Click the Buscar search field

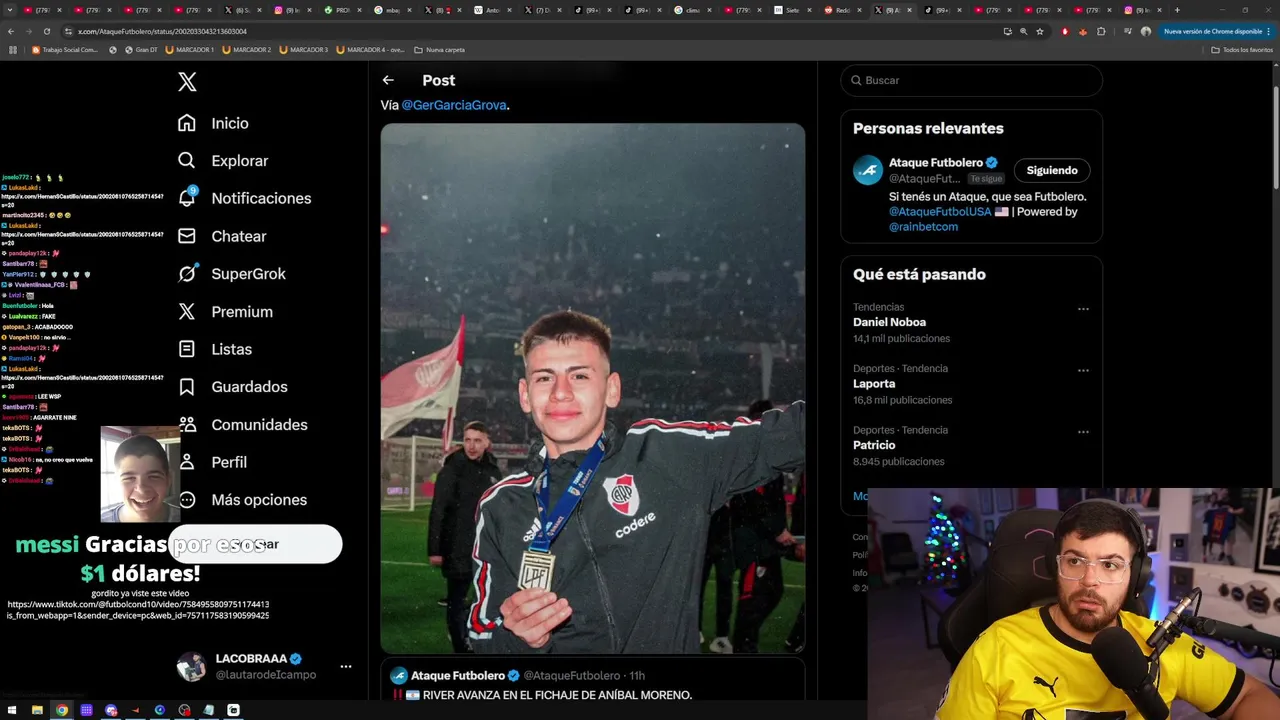point(971,80)
